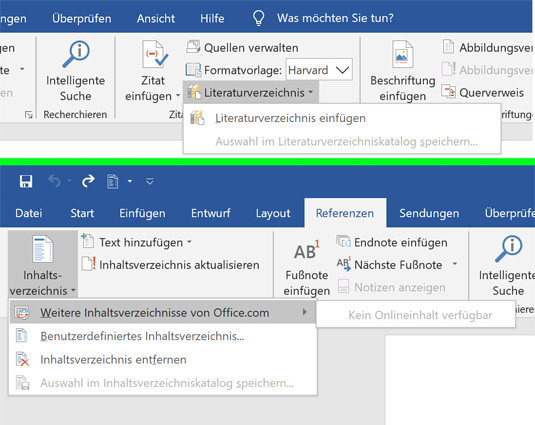Click the lightbulb Tell Me icon
Screen dimensions: 535x425
(259, 18)
